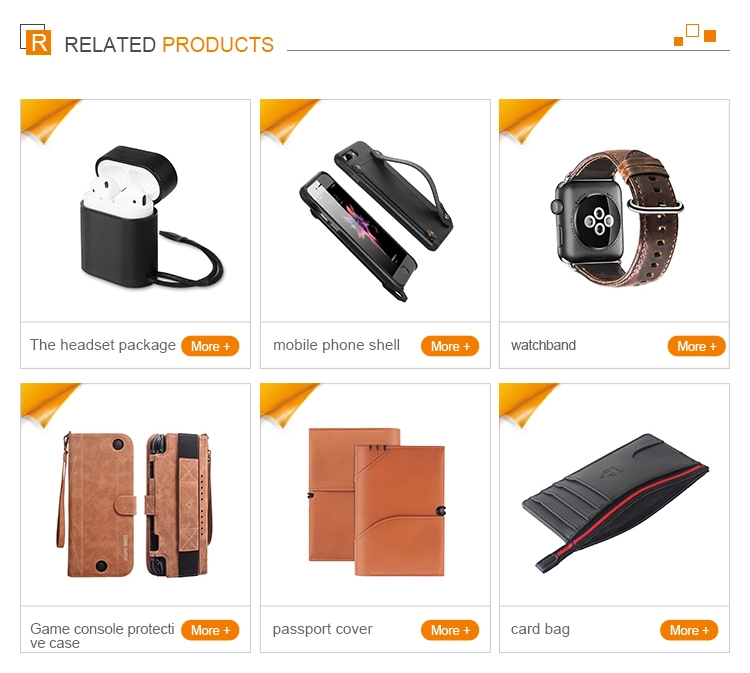Screen dimensions: 750x673
Task: Click More + for card bag
Action: tap(689, 630)
